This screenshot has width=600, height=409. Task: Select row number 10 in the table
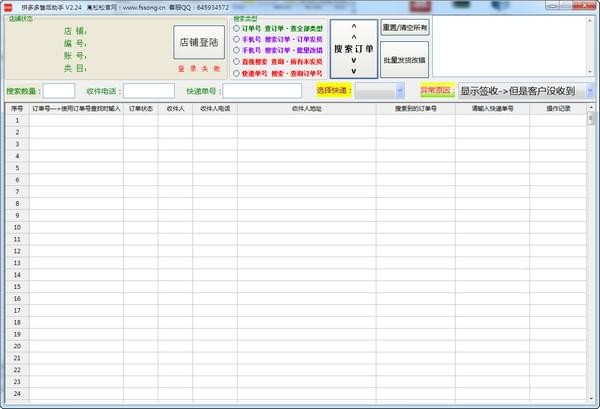(x=17, y=227)
